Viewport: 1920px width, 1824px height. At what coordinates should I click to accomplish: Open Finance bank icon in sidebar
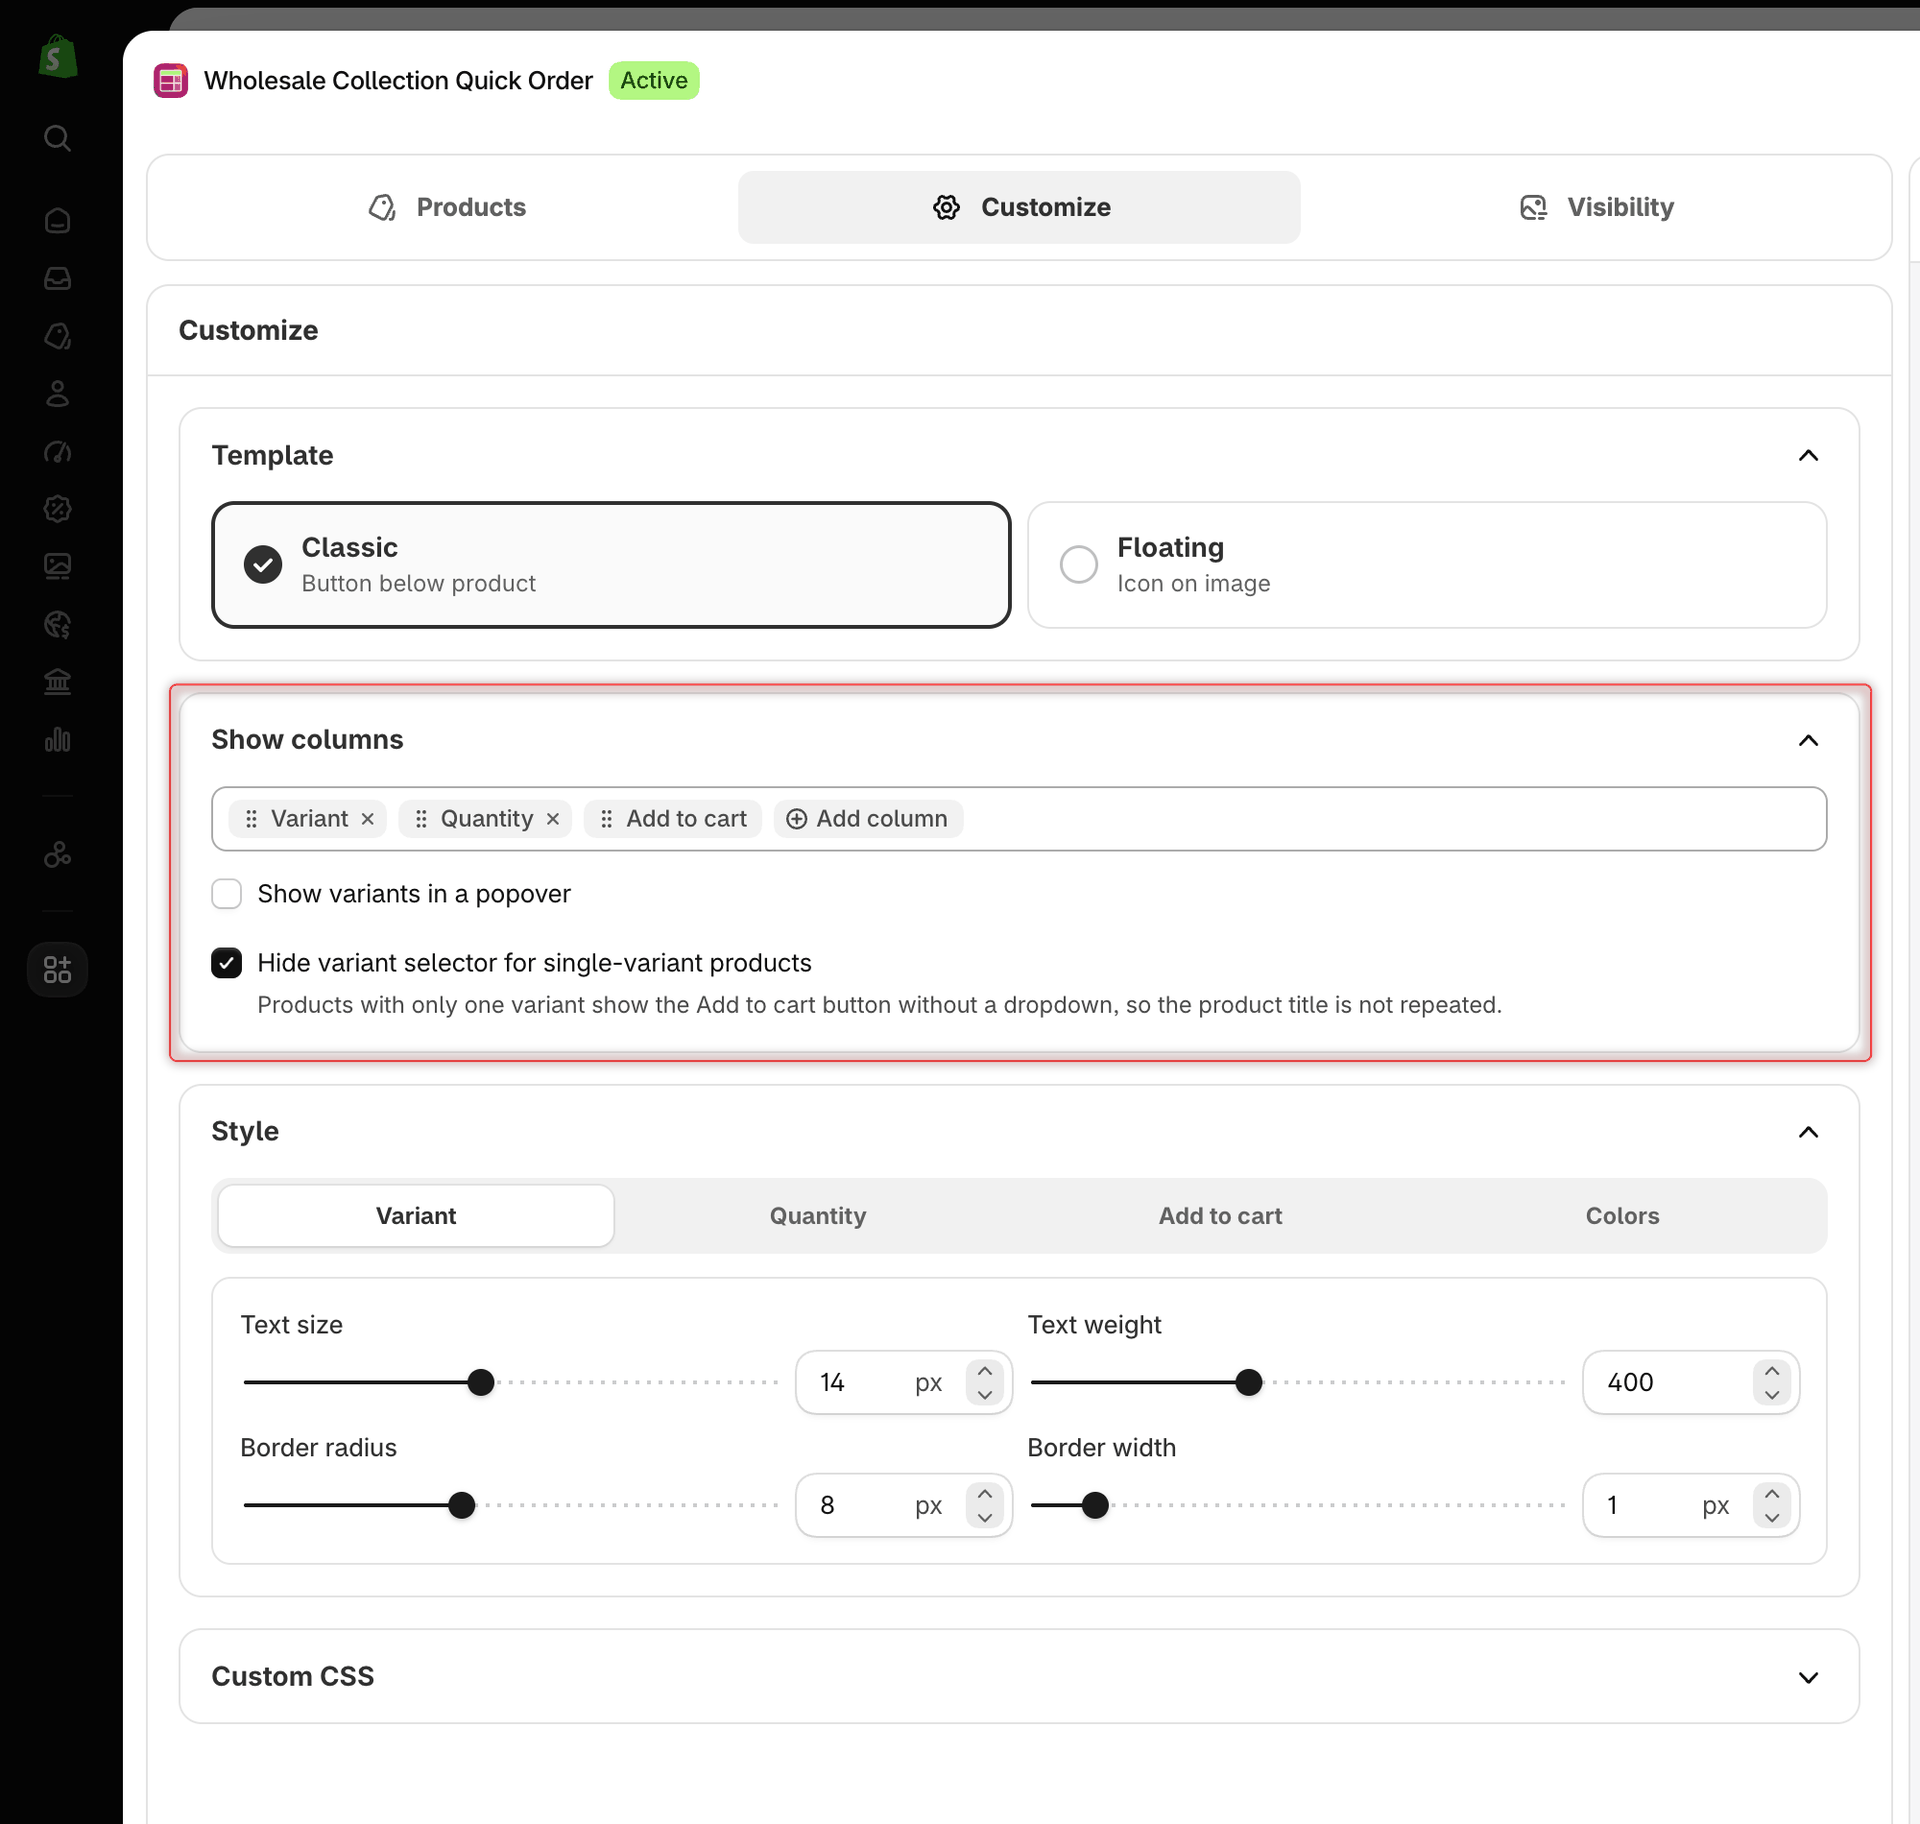(58, 682)
